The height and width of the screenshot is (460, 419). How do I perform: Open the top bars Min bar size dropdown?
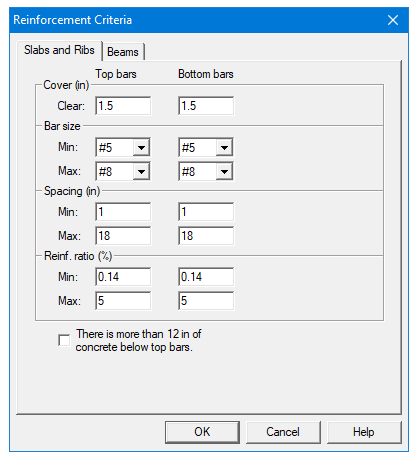point(123,147)
